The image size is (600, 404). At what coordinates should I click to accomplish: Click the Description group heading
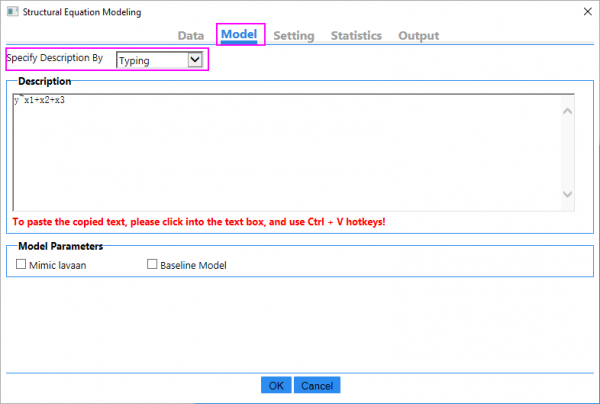pos(43,81)
